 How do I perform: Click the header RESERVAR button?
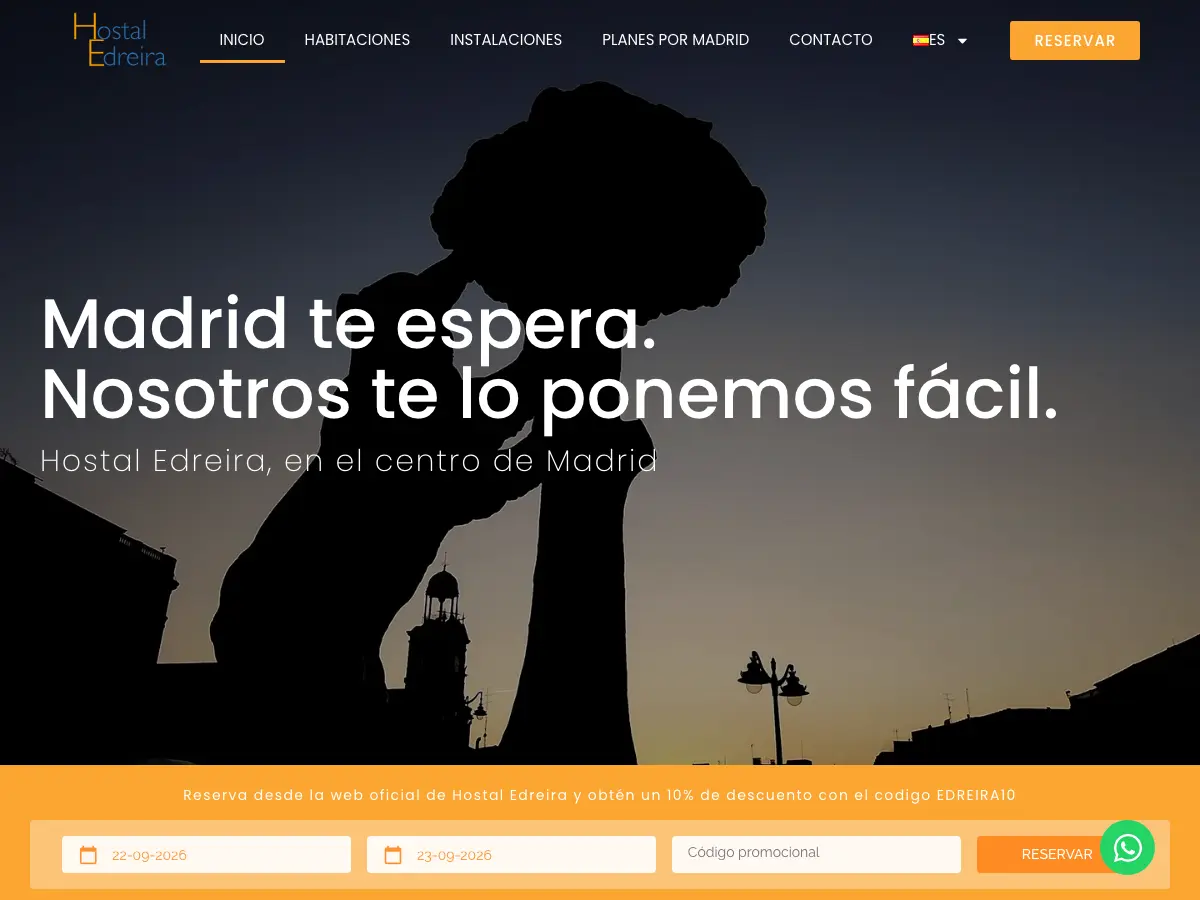(x=1075, y=41)
